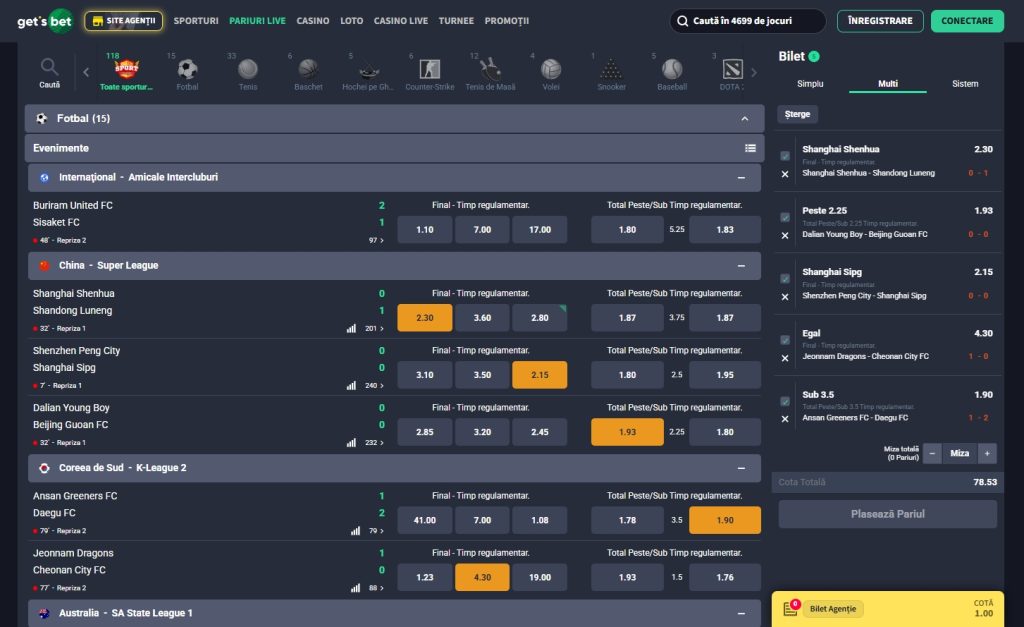Uncheck the Sub 3.5 bet checkbox
This screenshot has height=627, width=1024.
785,402
